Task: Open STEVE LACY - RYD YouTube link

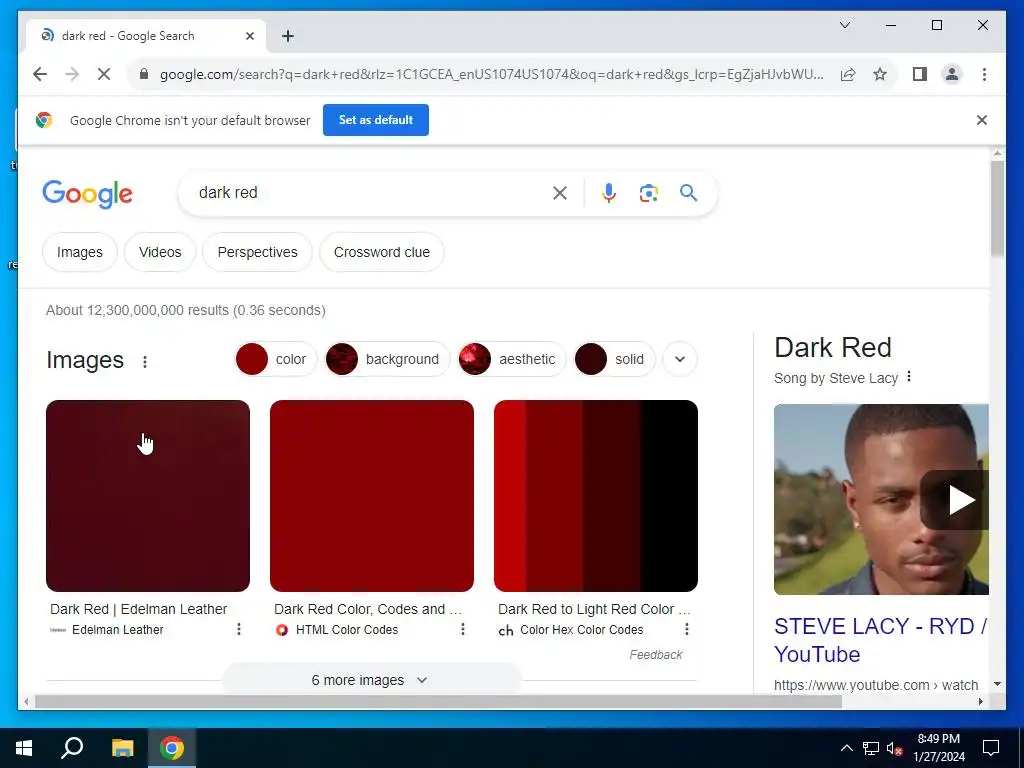Action: 880,640
